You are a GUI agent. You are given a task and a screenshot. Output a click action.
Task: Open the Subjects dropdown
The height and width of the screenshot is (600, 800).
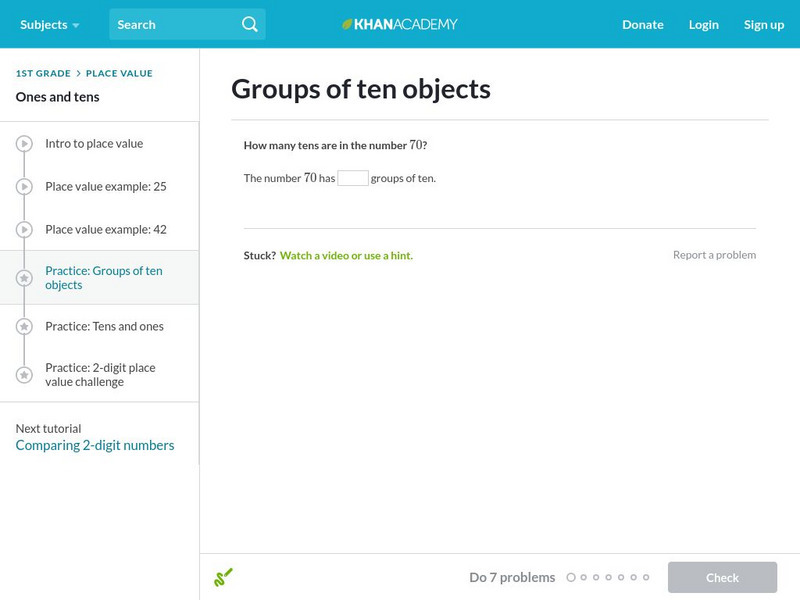pyautogui.click(x=44, y=24)
